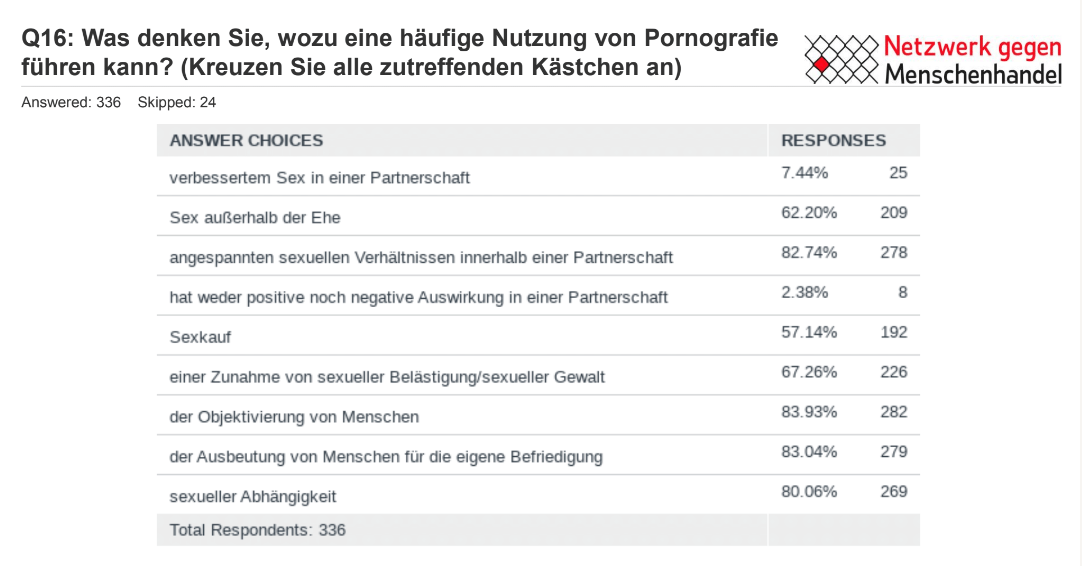Click 'der Objektivierung von Menschen' answer
Screen dimensions: 1082x566
click(294, 416)
